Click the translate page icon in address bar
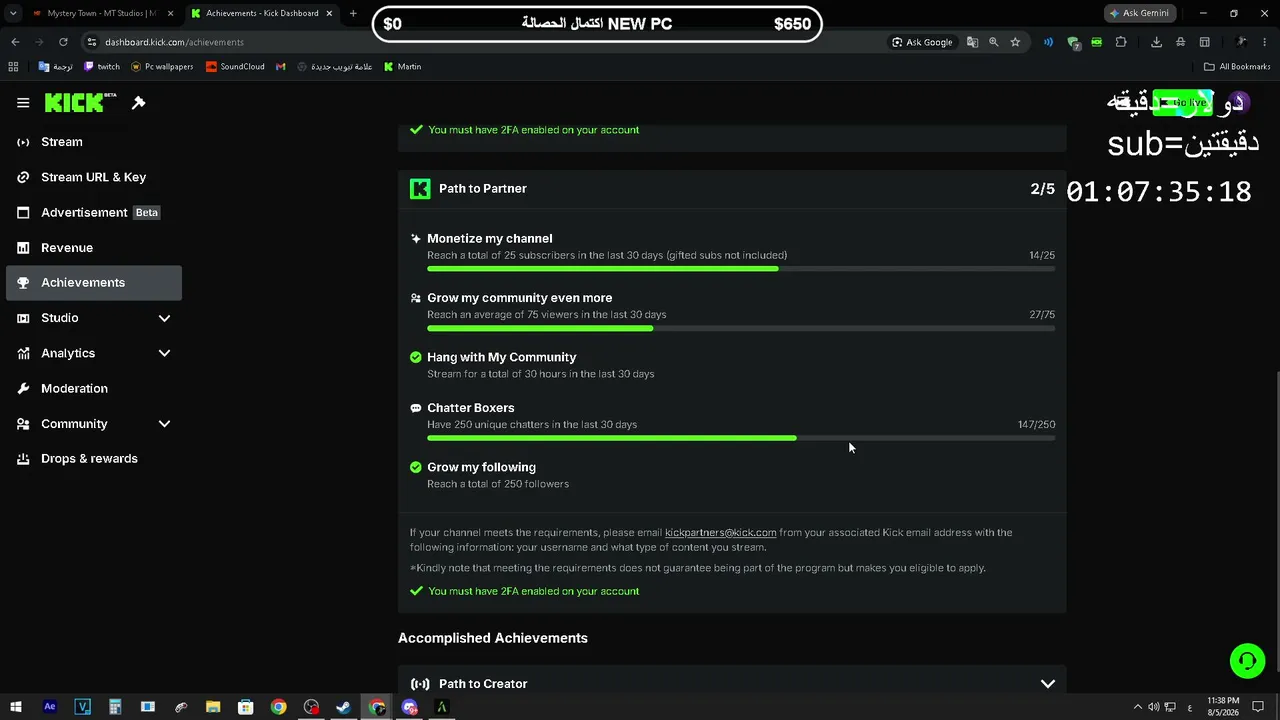Screen dimensions: 1280x720 [x=972, y=42]
